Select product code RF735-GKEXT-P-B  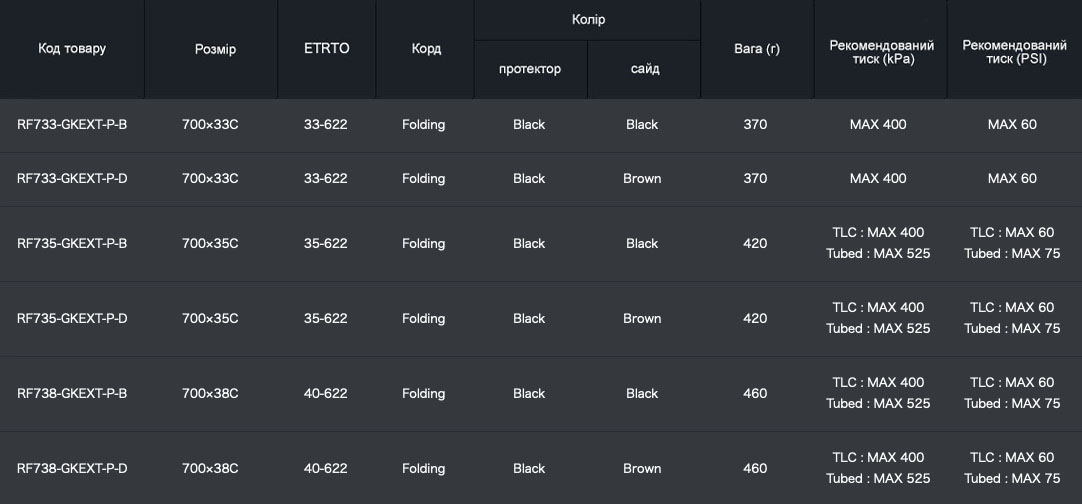coord(72,244)
